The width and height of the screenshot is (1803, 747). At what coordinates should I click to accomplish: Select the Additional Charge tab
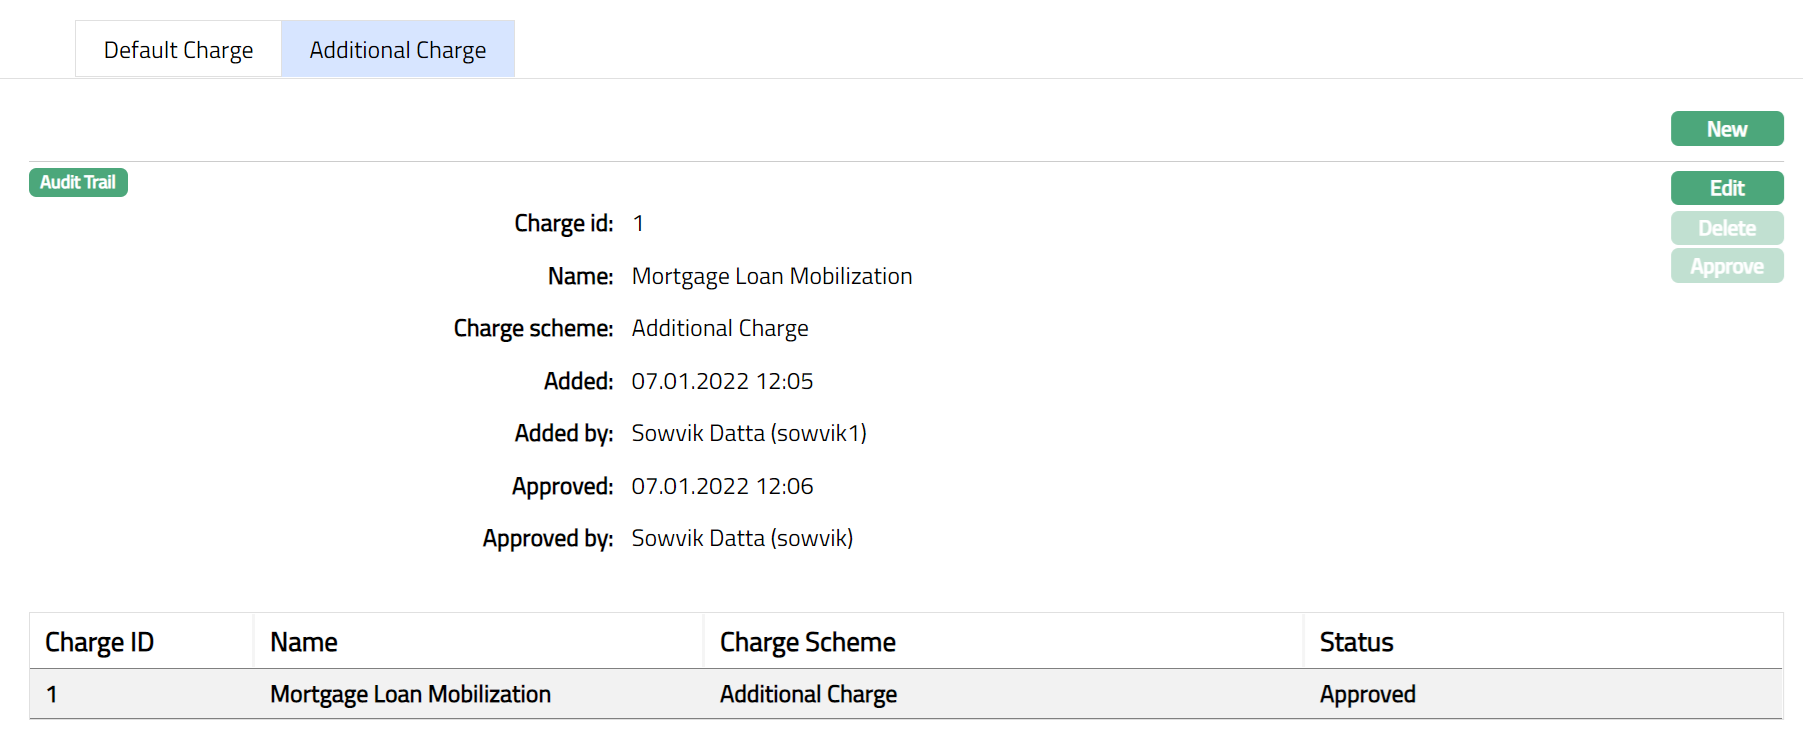pyautogui.click(x=397, y=50)
